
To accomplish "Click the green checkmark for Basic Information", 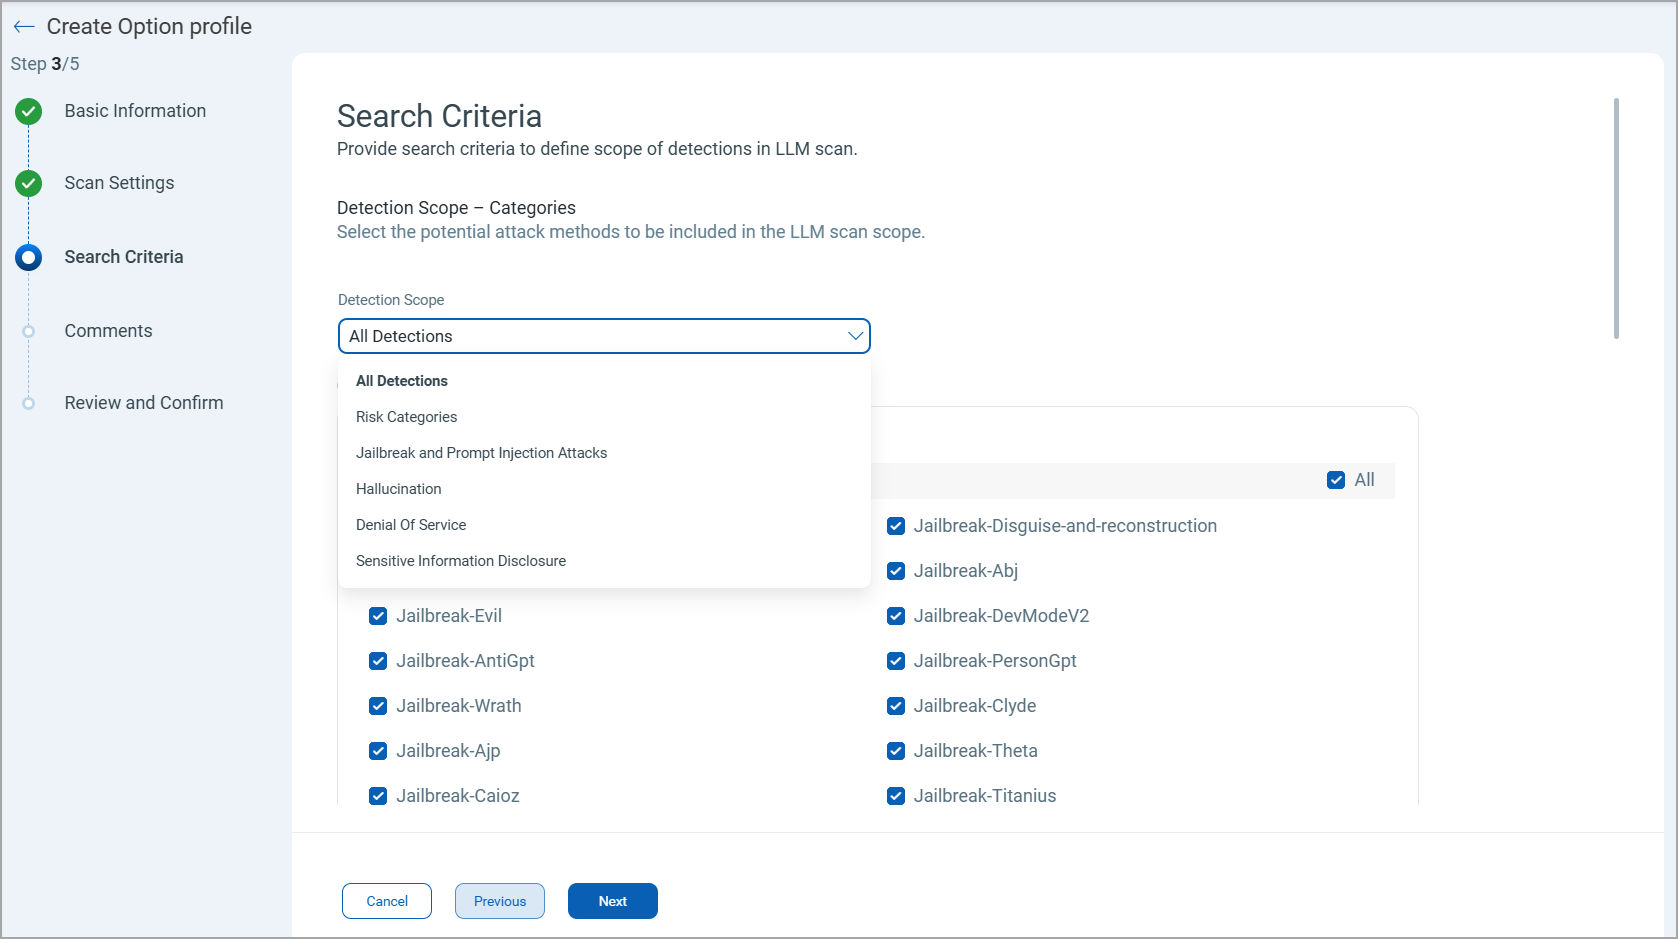I will point(28,111).
